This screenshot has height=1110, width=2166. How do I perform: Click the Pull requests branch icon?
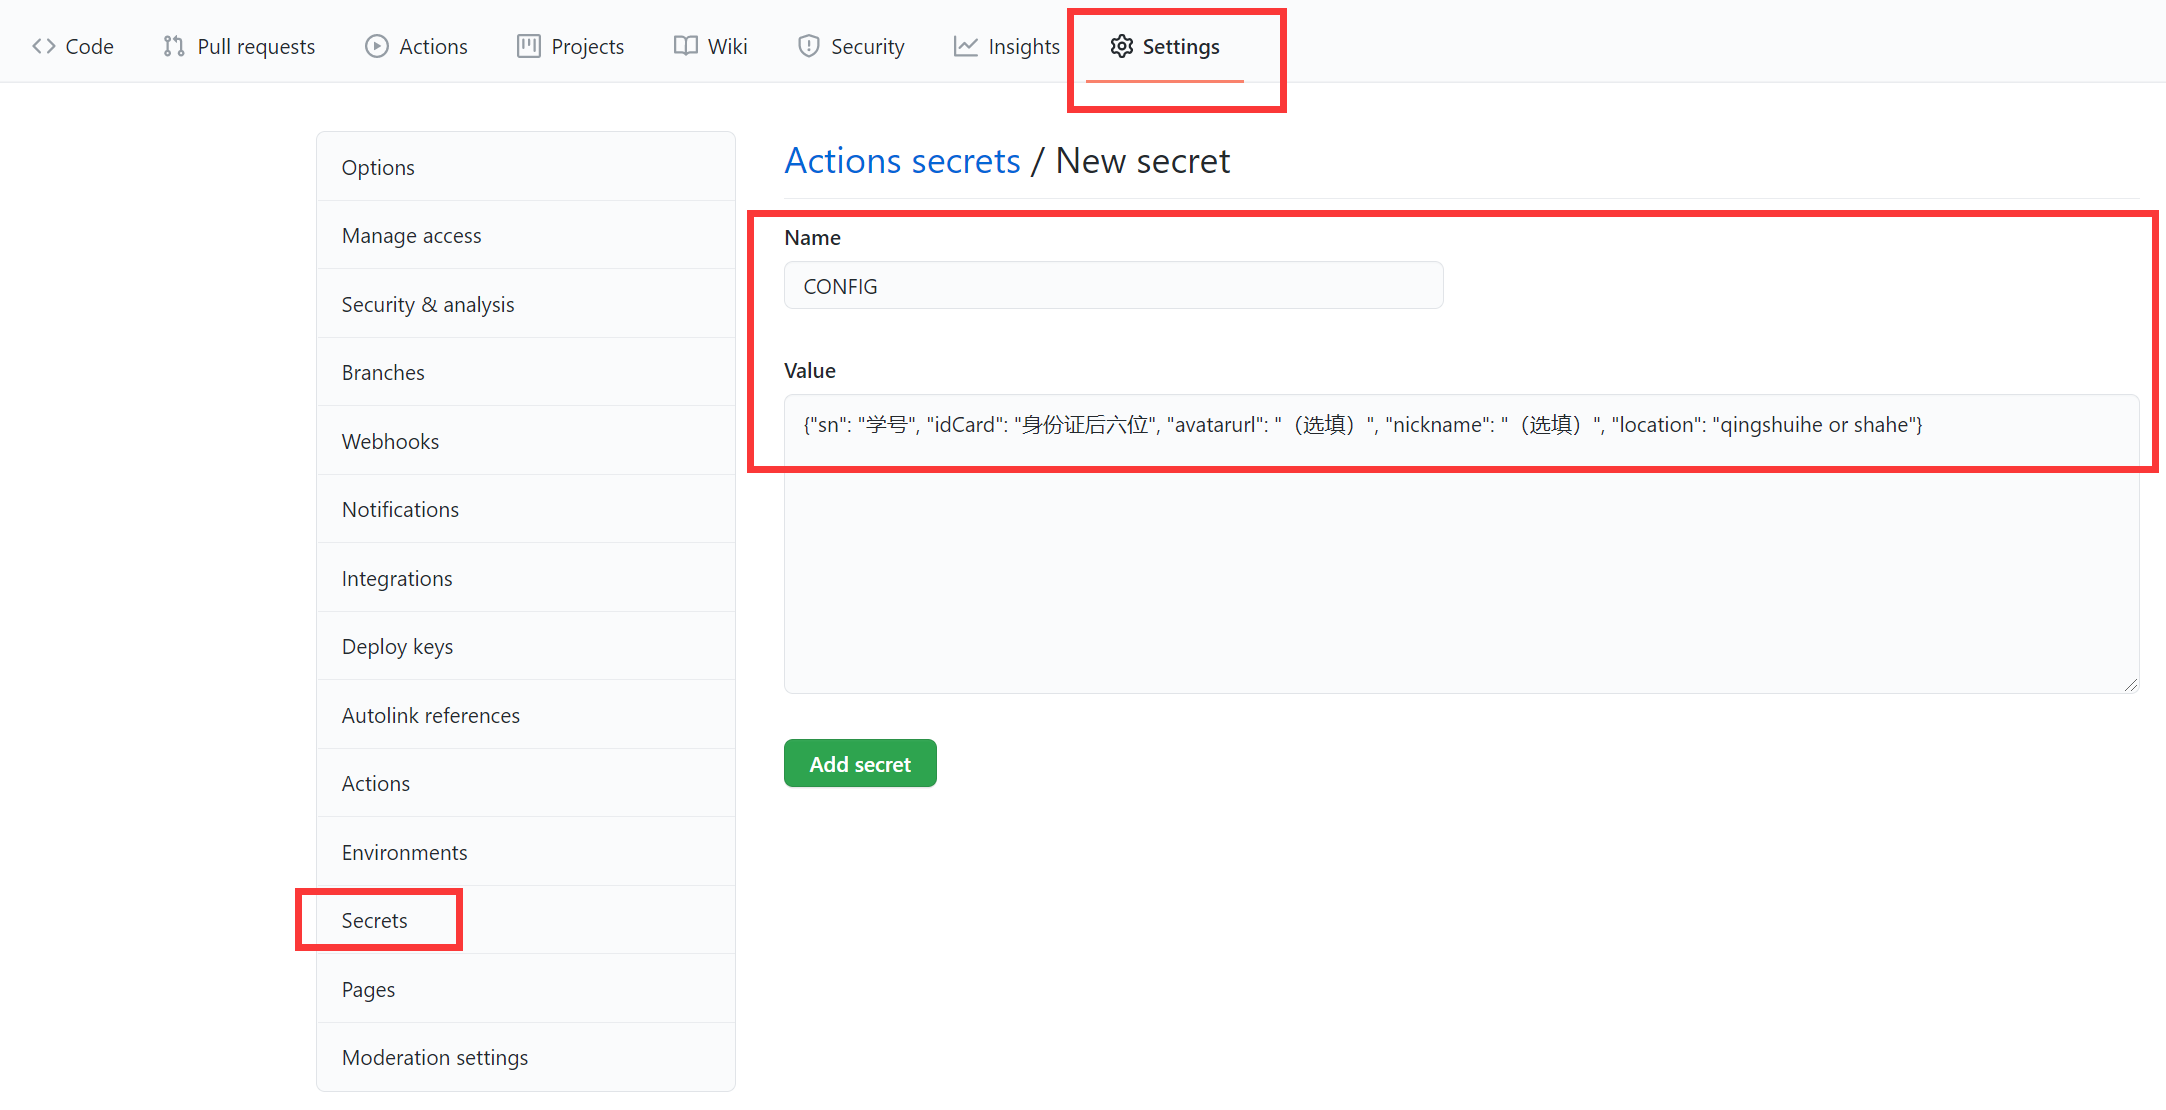(x=174, y=46)
